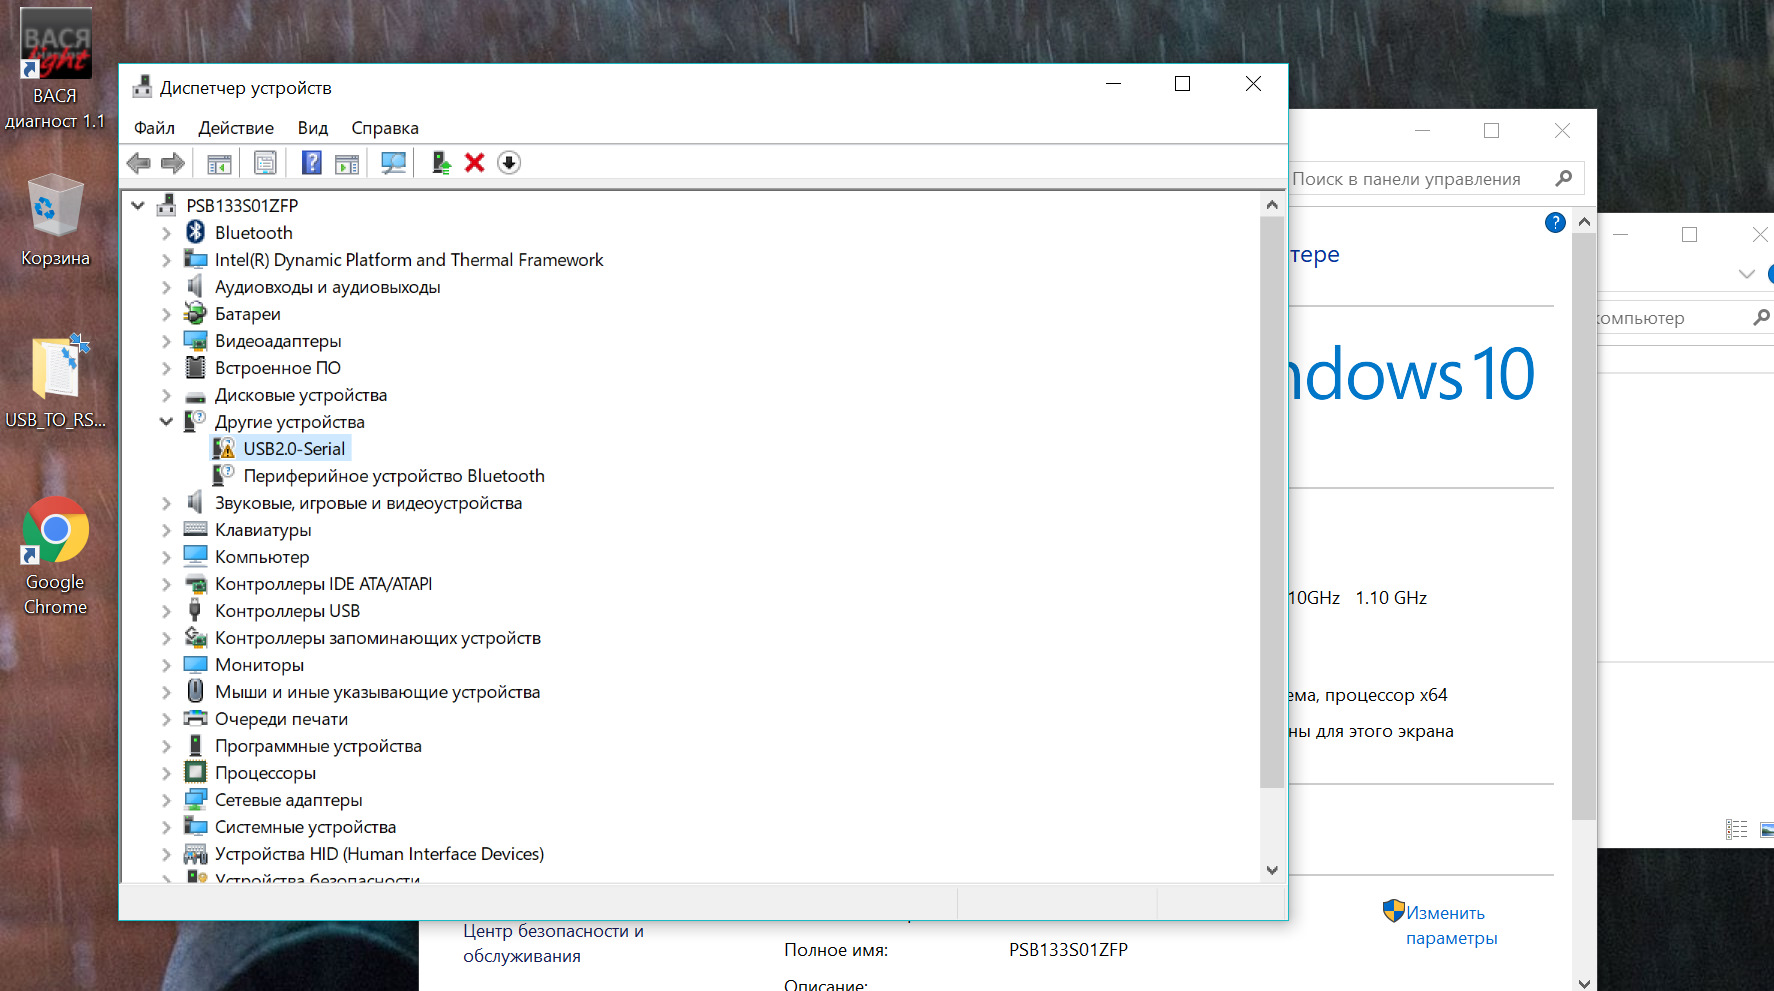This screenshot has height=991, width=1774.
Task: Expand the Мониторы category
Action: 166,665
